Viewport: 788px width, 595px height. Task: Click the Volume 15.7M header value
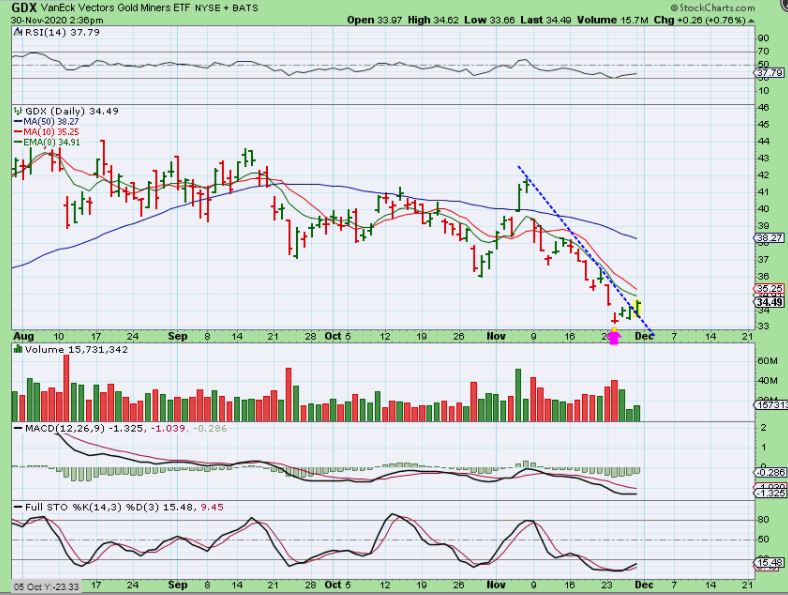click(x=613, y=20)
